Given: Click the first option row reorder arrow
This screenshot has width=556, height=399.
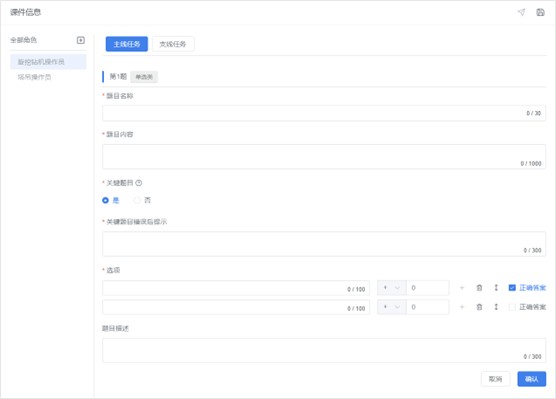Looking at the screenshot, I should click(x=496, y=288).
